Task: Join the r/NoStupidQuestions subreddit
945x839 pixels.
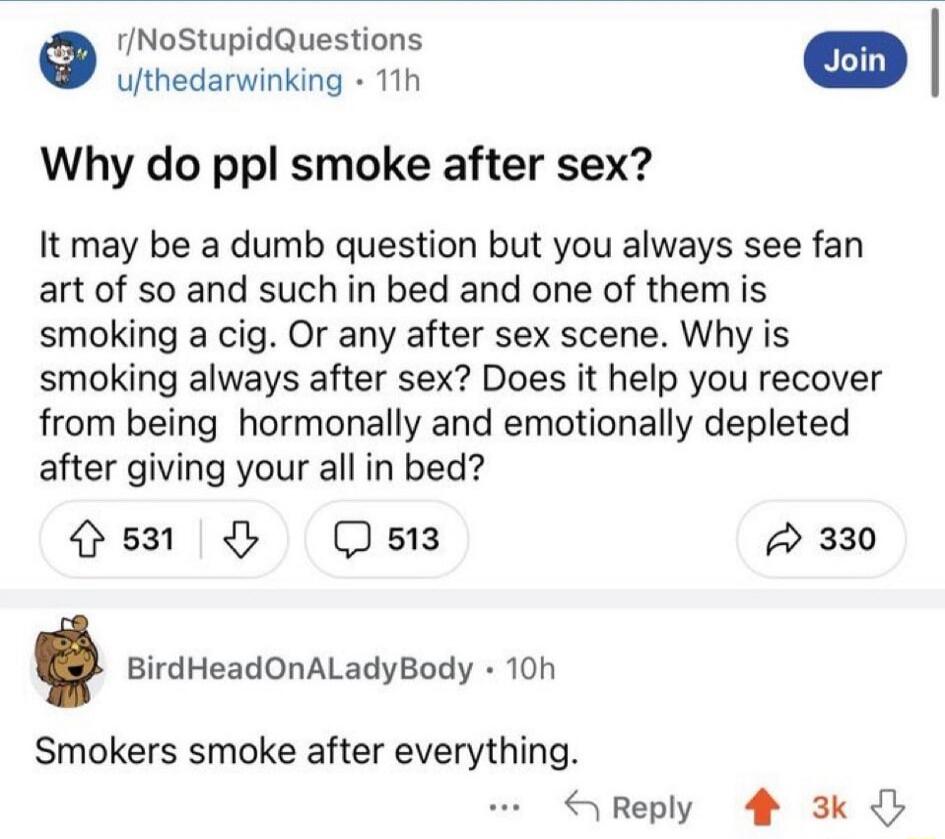Action: click(x=855, y=60)
